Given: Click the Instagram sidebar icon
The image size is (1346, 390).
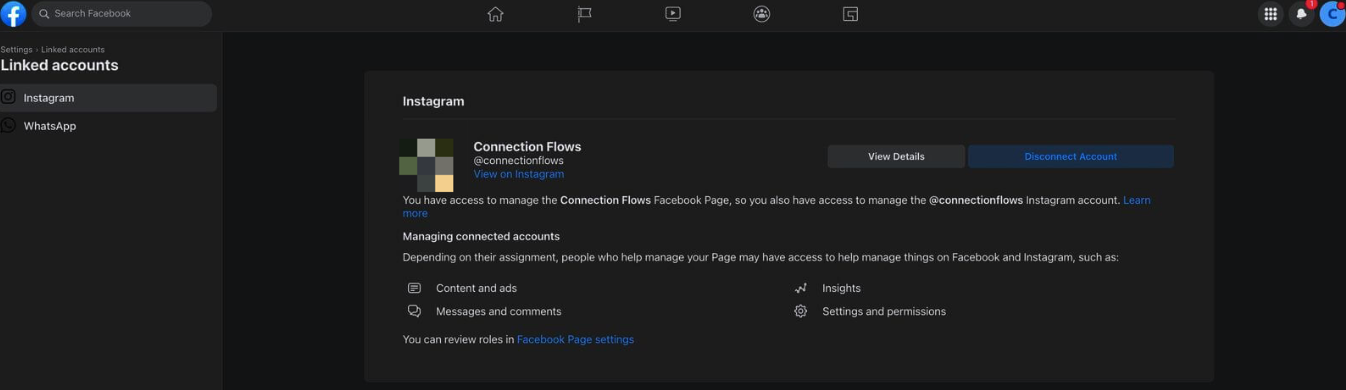Looking at the screenshot, I should (8, 97).
